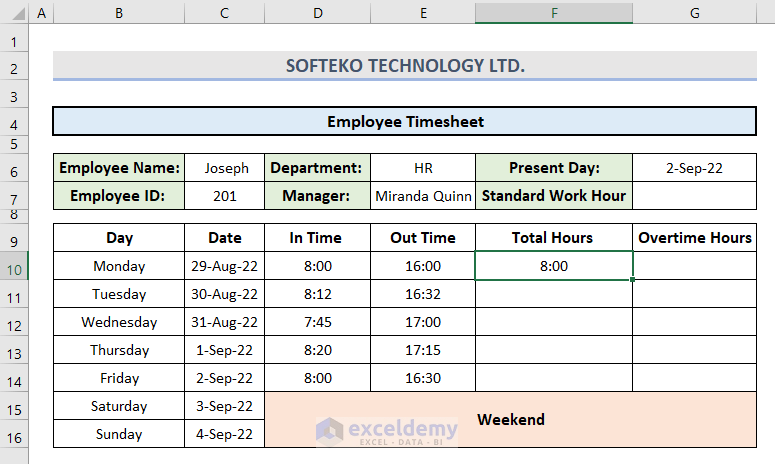
Task: Click the Total Hours header cell
Action: [554, 238]
